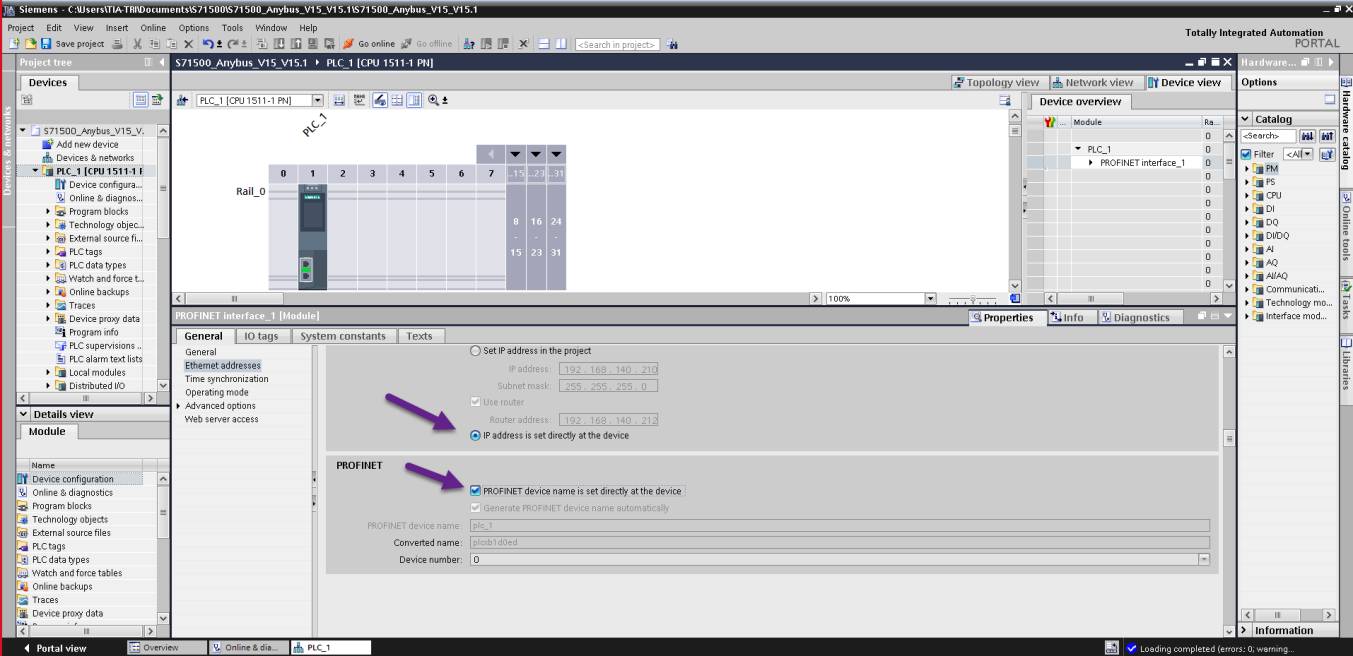Expand the CPU folder in hardware Catalog
Image resolution: width=1353 pixels, height=656 pixels.
1248,195
